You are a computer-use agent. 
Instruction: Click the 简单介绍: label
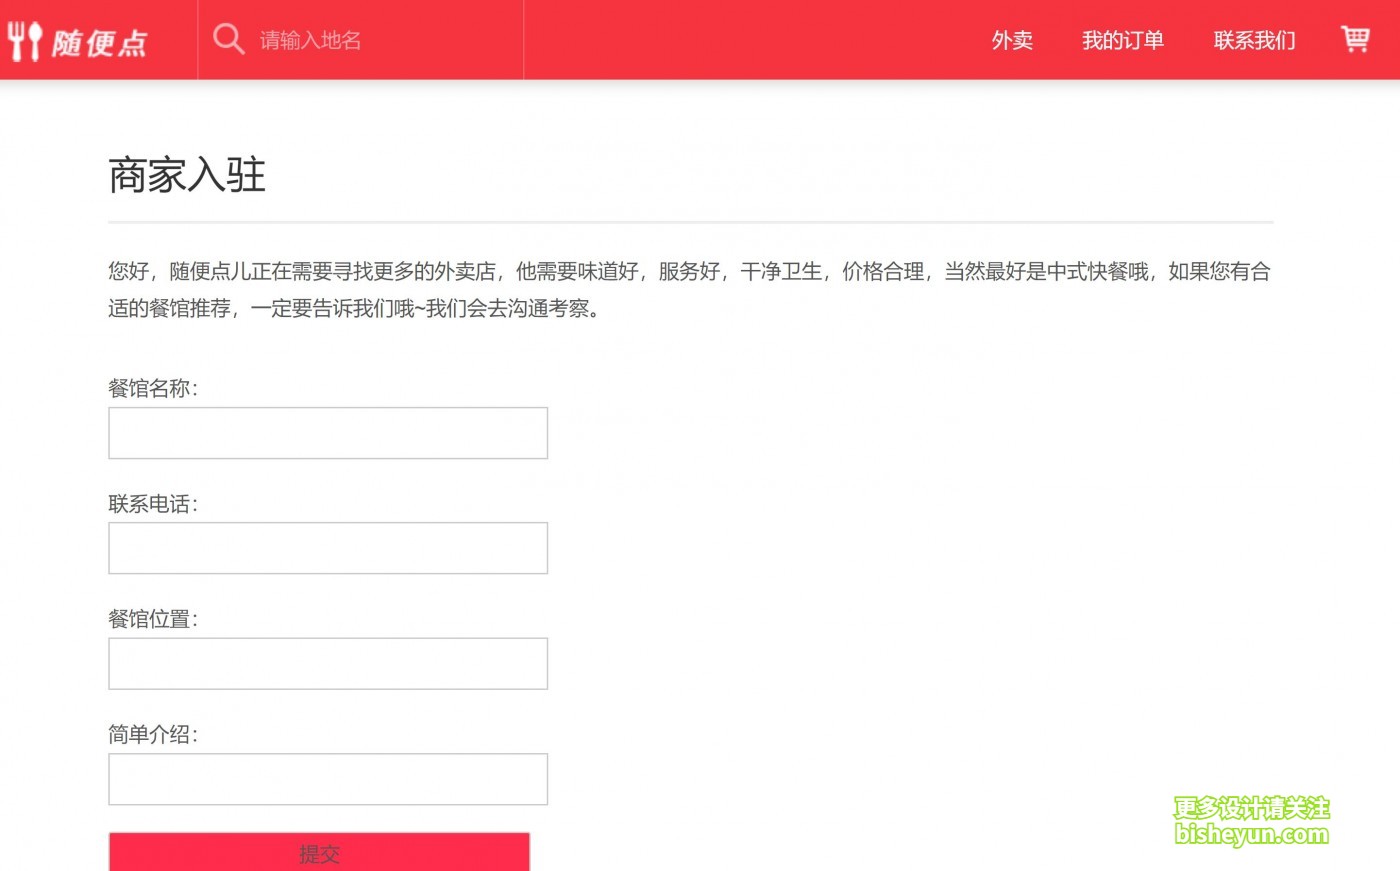pyautogui.click(x=153, y=735)
